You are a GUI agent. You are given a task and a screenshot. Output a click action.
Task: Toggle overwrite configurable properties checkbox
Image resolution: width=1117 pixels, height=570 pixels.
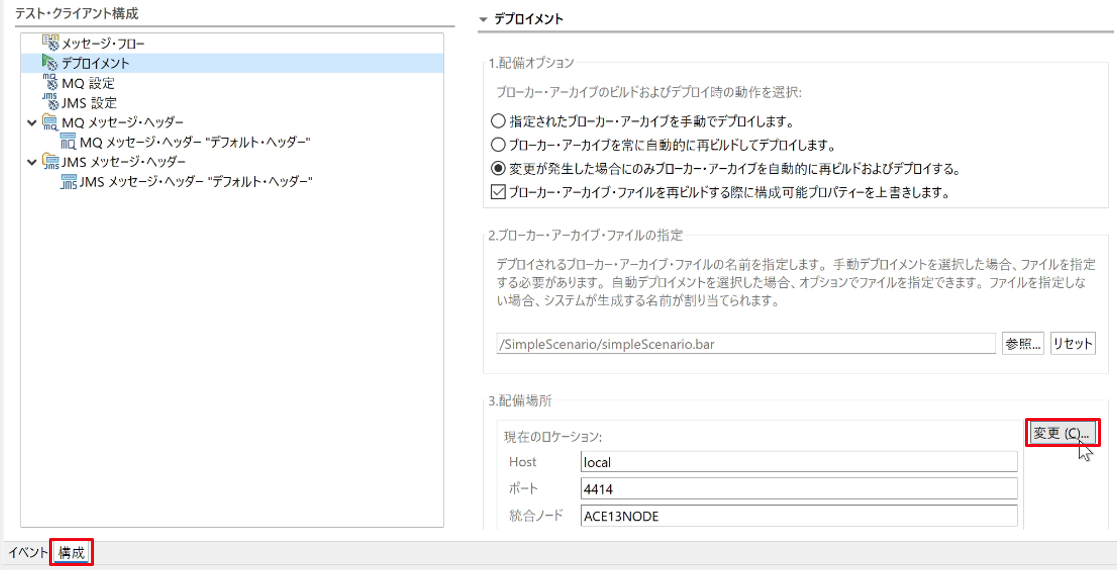pos(499,192)
